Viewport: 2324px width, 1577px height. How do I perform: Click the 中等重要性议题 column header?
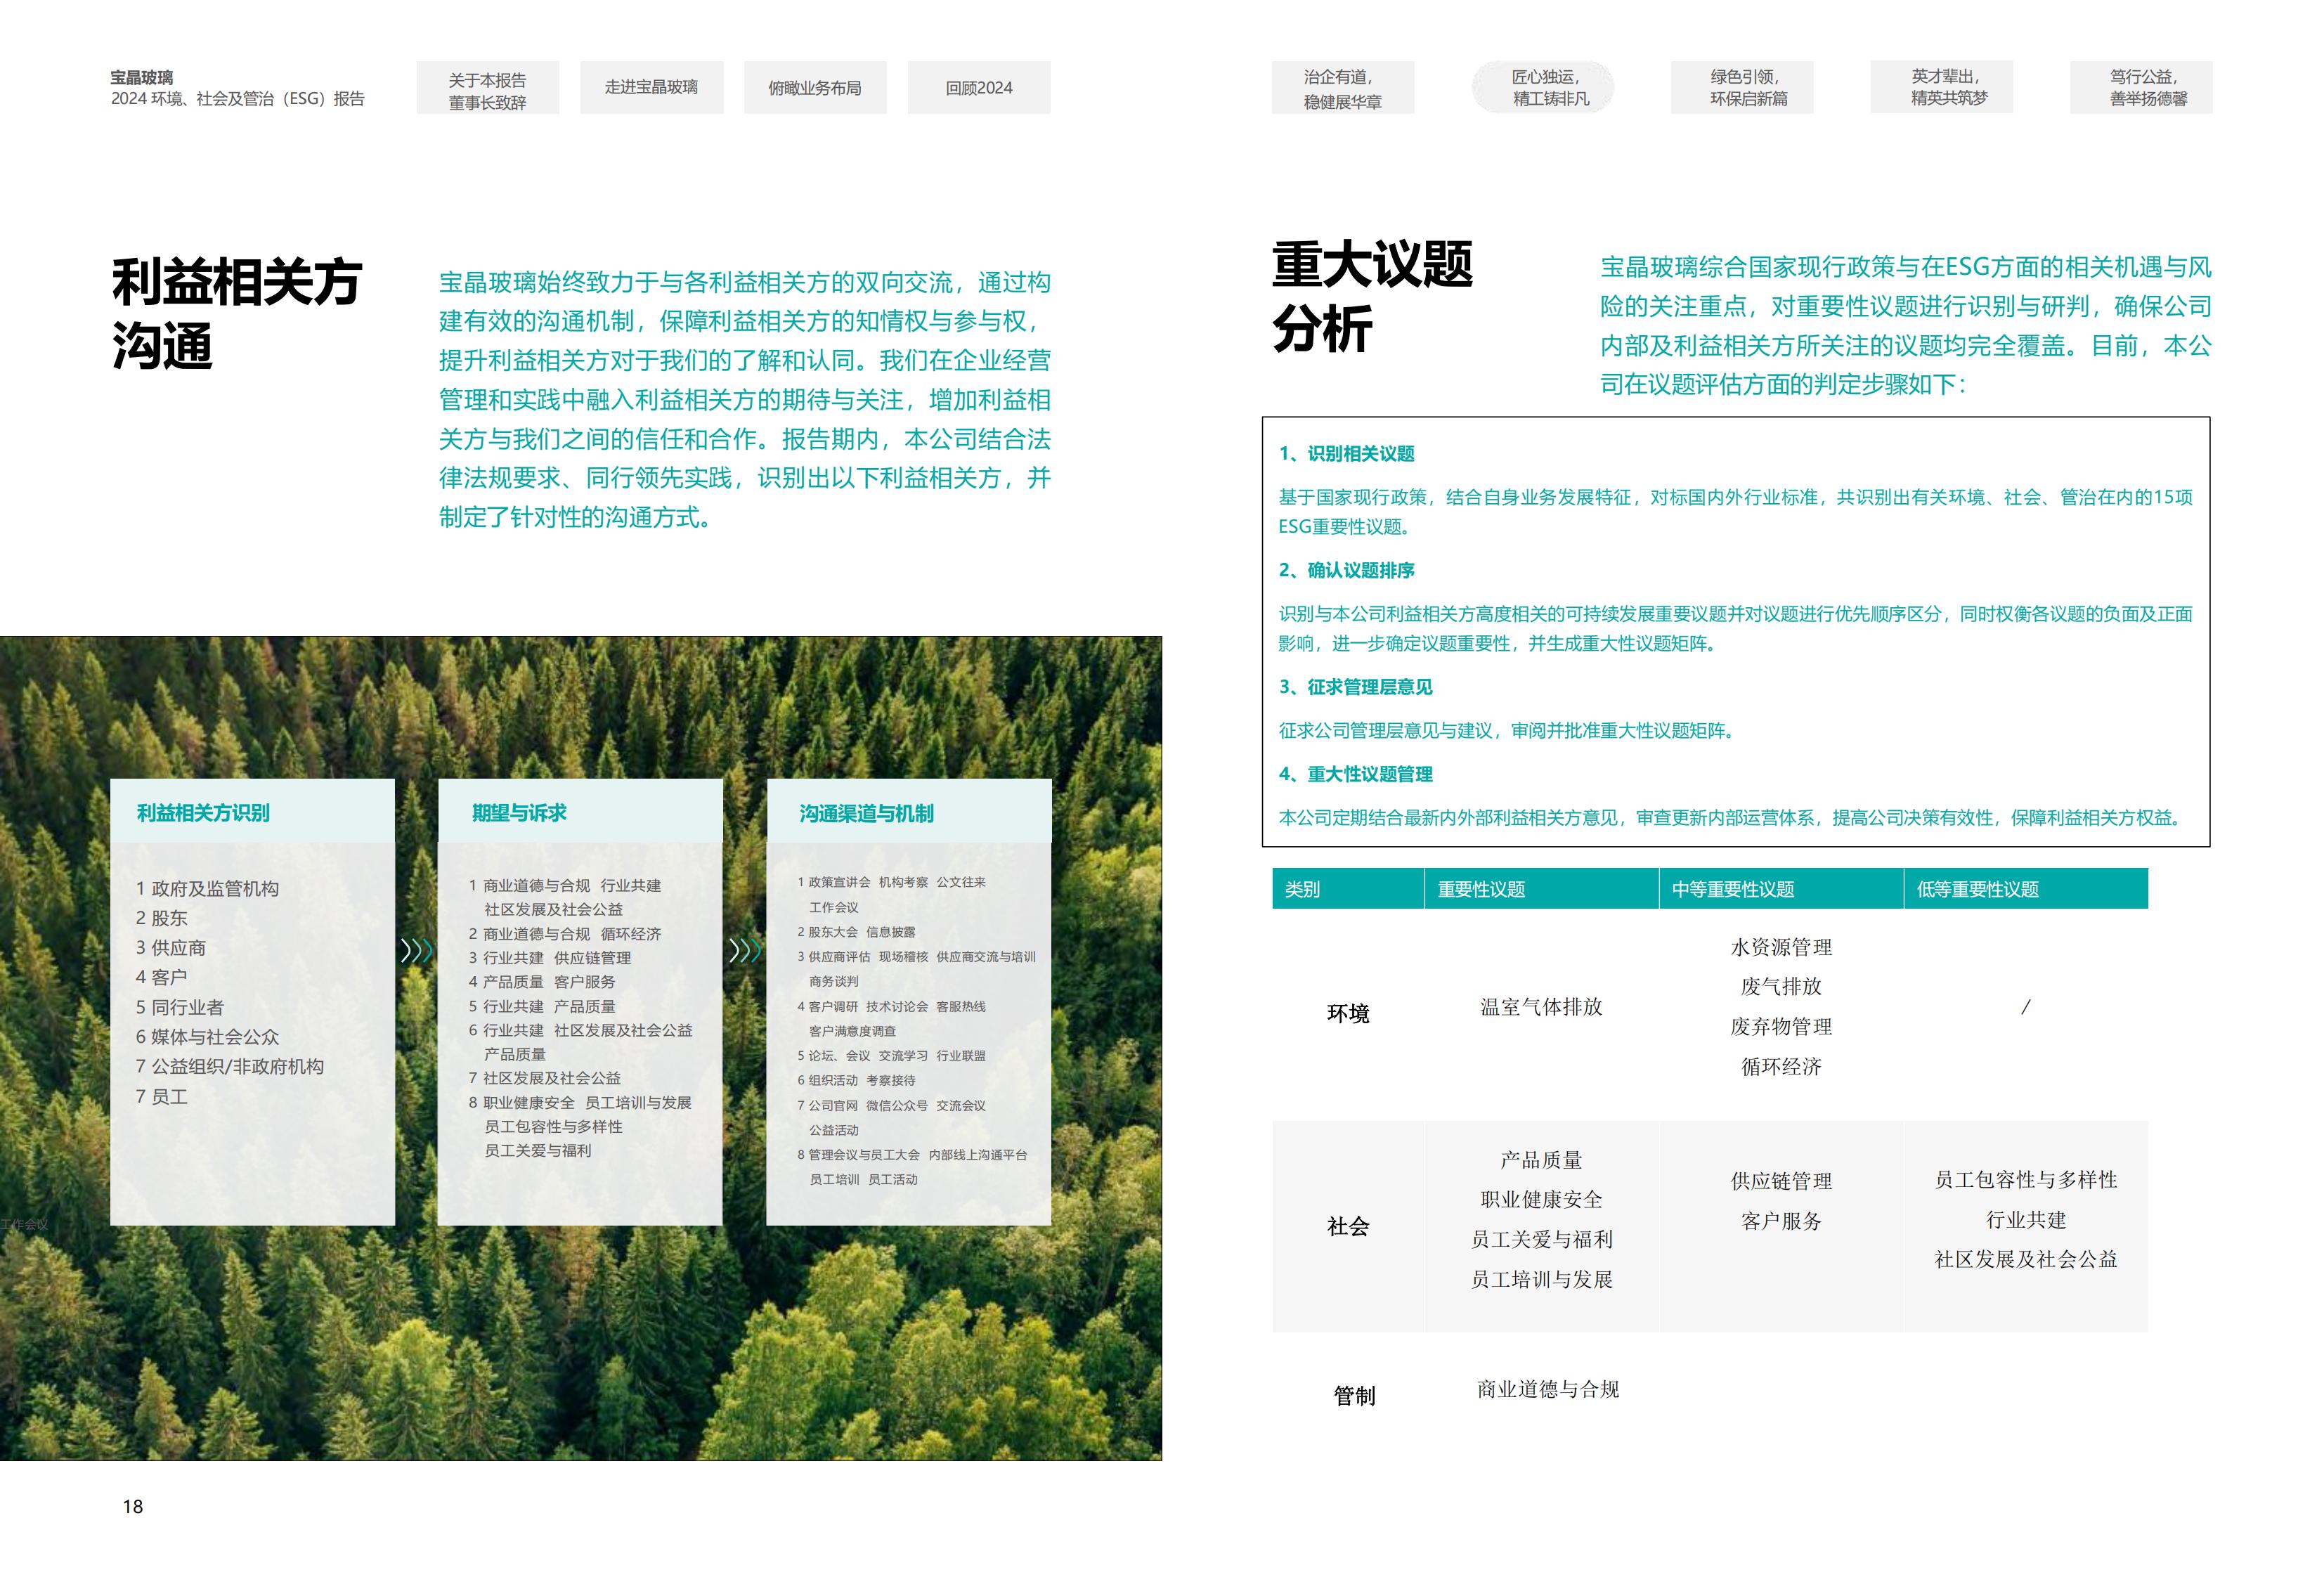click(x=1732, y=889)
